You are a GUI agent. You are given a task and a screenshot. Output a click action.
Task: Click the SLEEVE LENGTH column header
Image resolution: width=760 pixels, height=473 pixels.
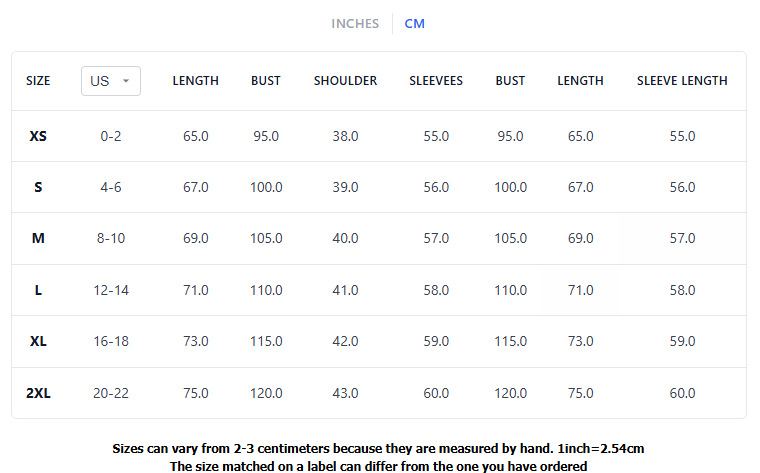point(682,81)
